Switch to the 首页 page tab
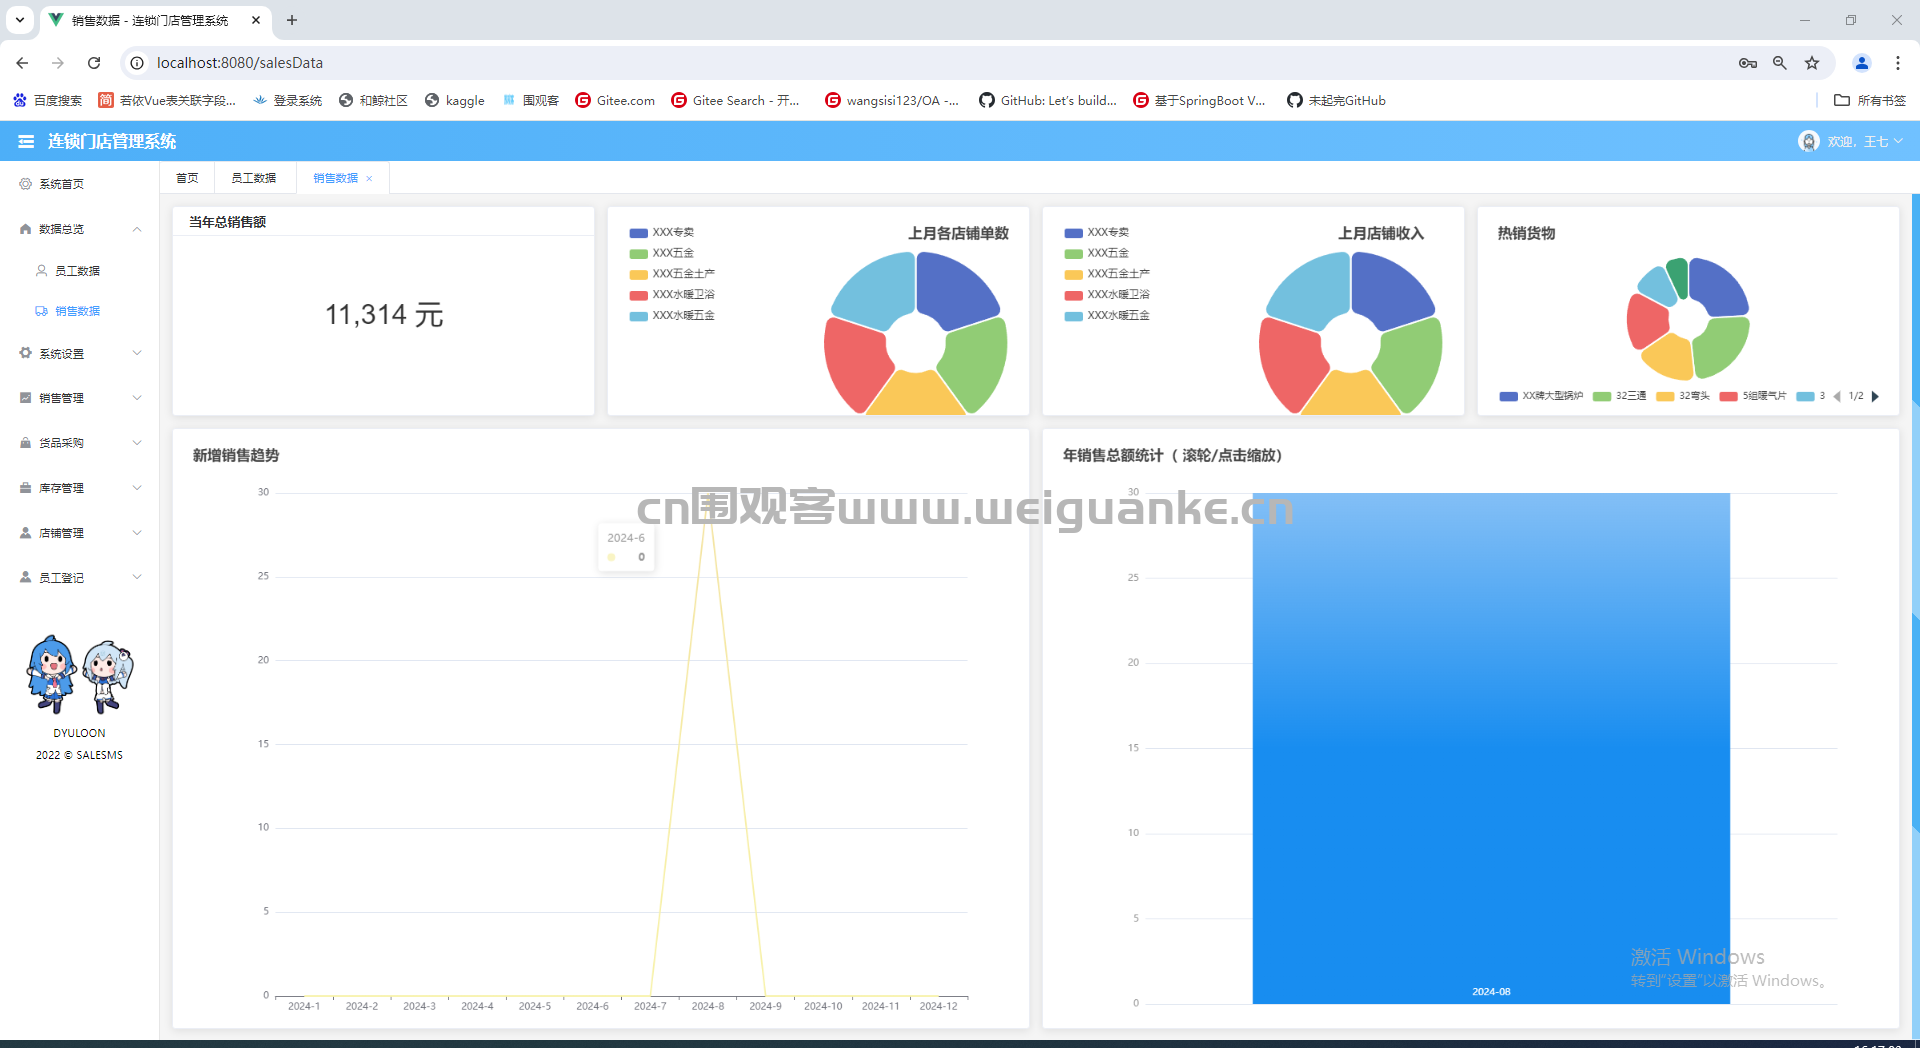This screenshot has width=1920, height=1048. 187,178
